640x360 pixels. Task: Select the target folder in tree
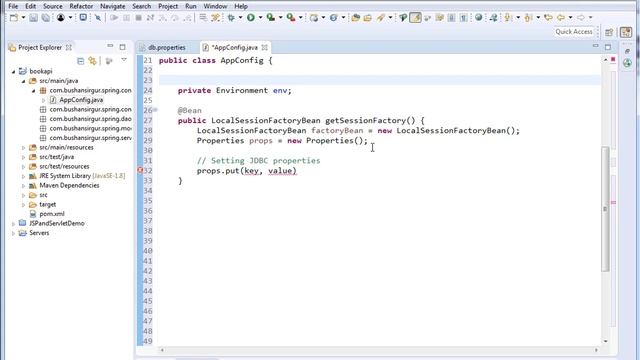click(x=47, y=204)
